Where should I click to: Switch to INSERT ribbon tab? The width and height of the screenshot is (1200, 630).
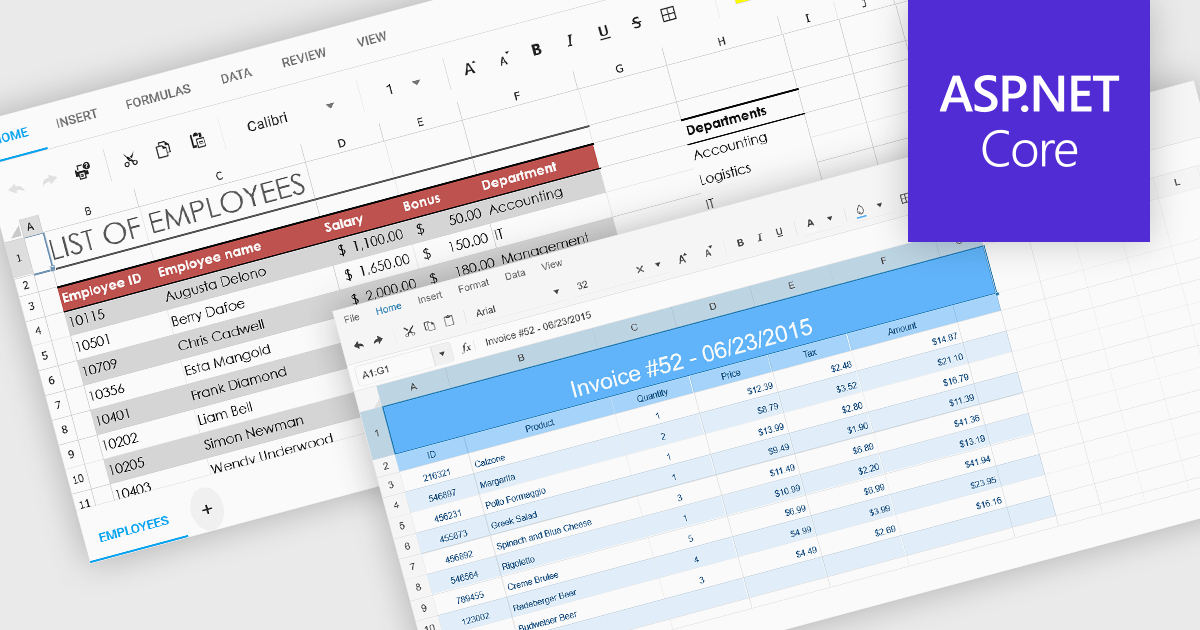pyautogui.click(x=76, y=117)
